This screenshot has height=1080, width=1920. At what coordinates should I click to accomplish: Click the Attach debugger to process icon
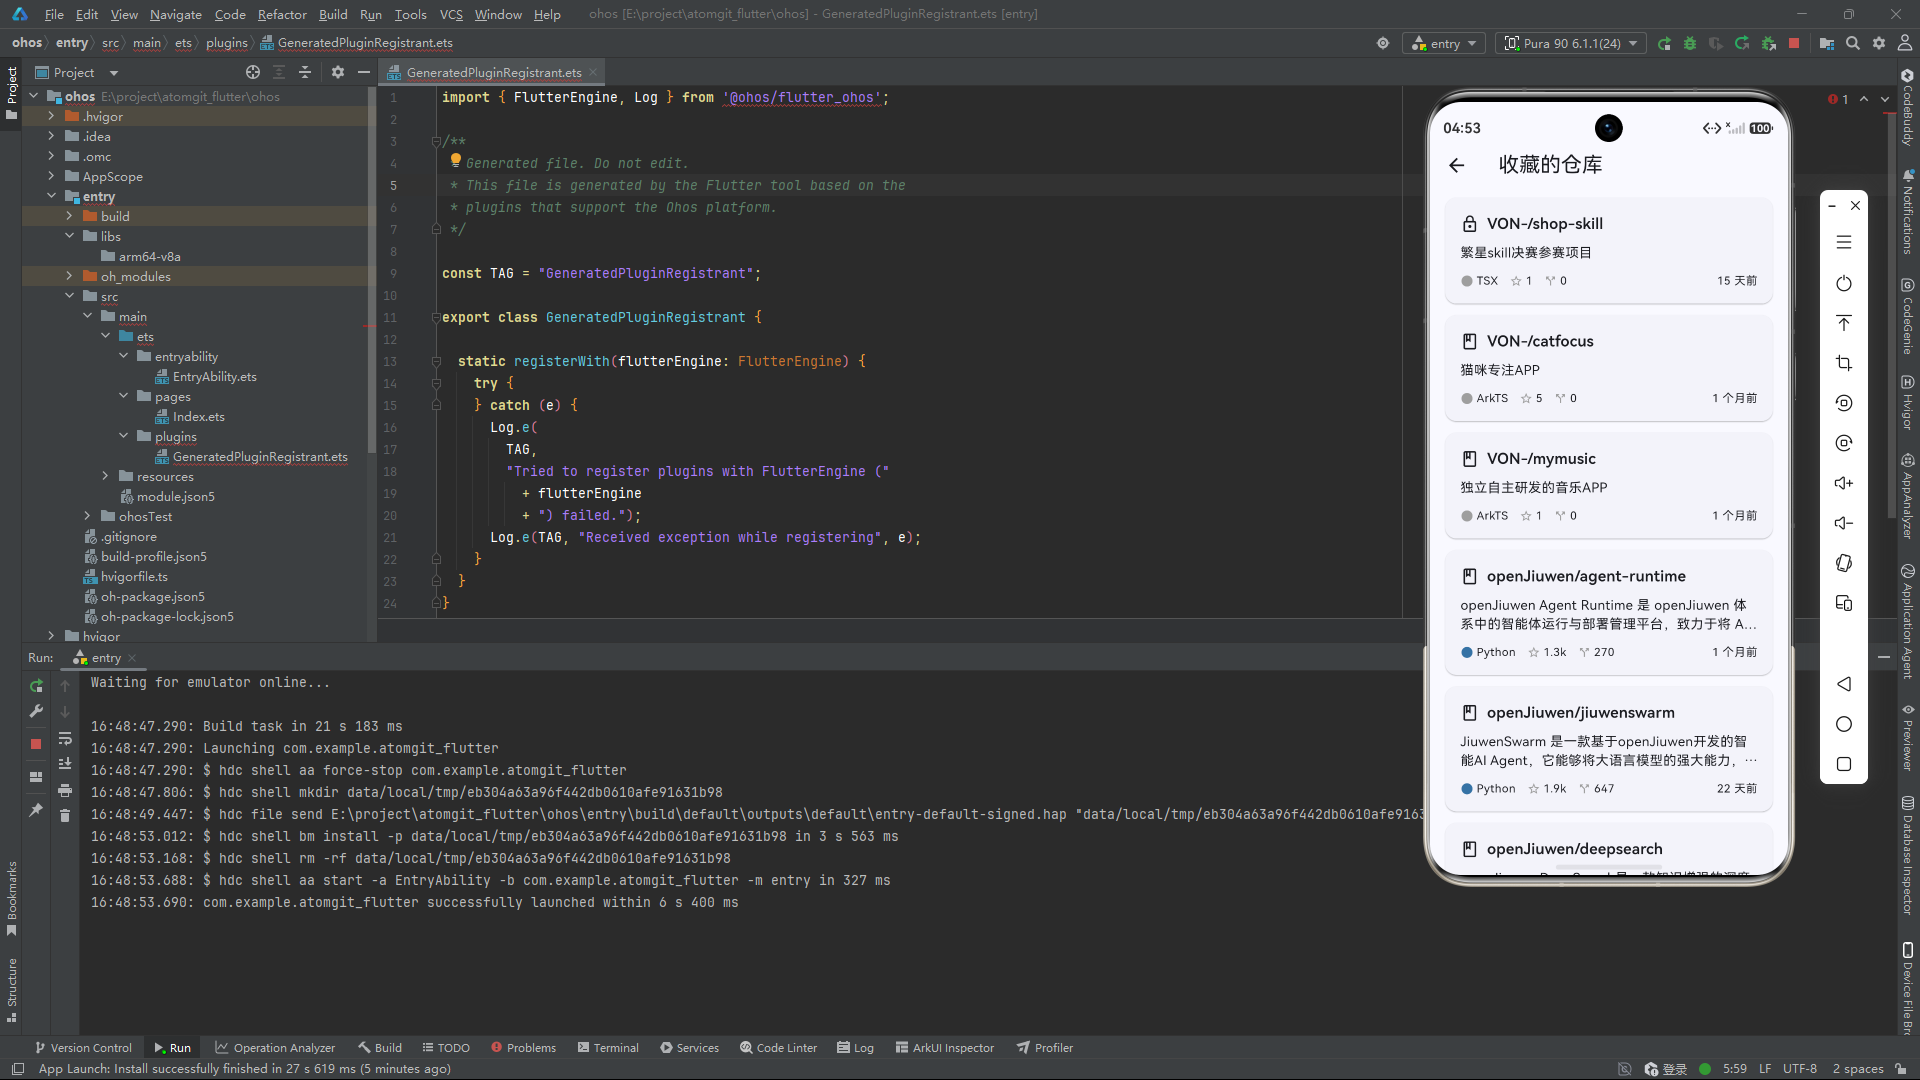[1768, 43]
